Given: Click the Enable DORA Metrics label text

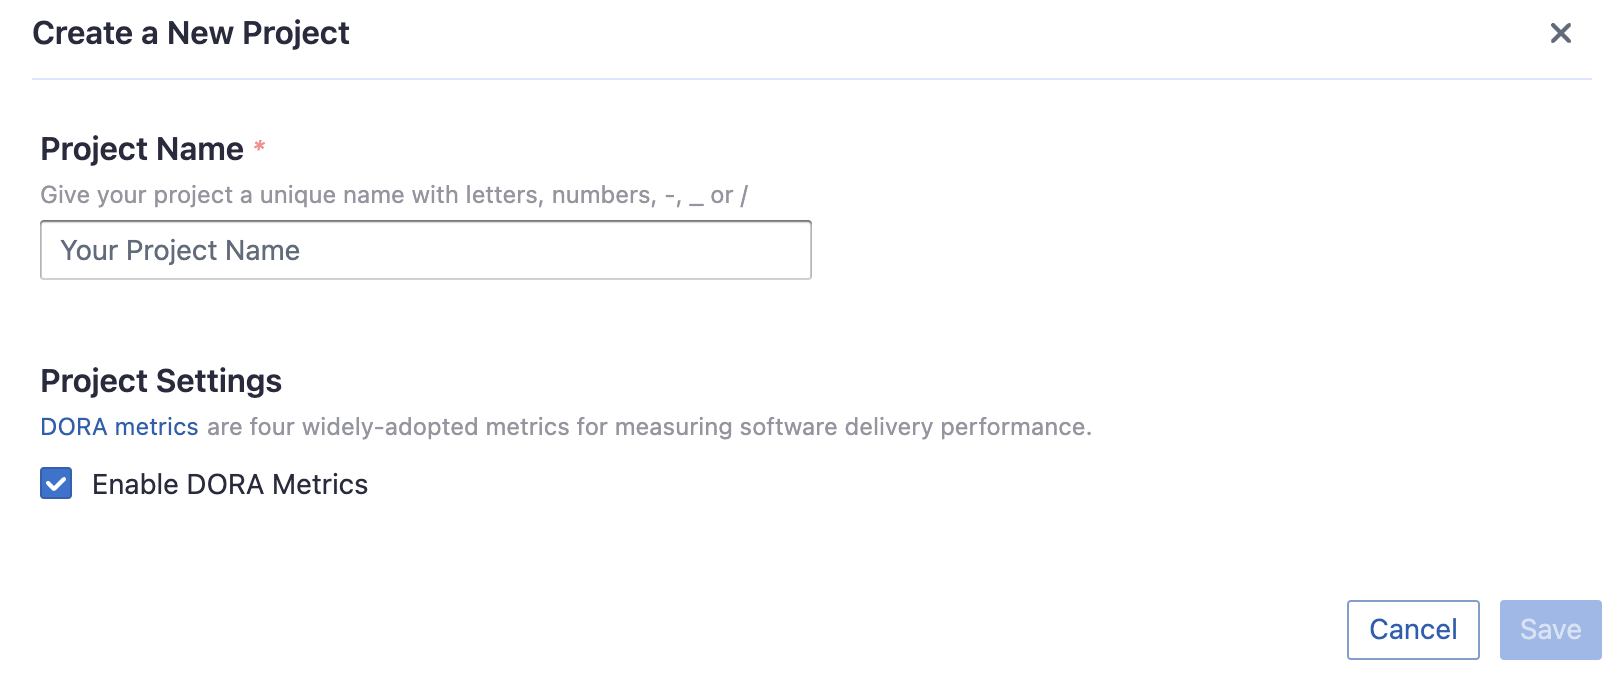Looking at the screenshot, I should [230, 485].
